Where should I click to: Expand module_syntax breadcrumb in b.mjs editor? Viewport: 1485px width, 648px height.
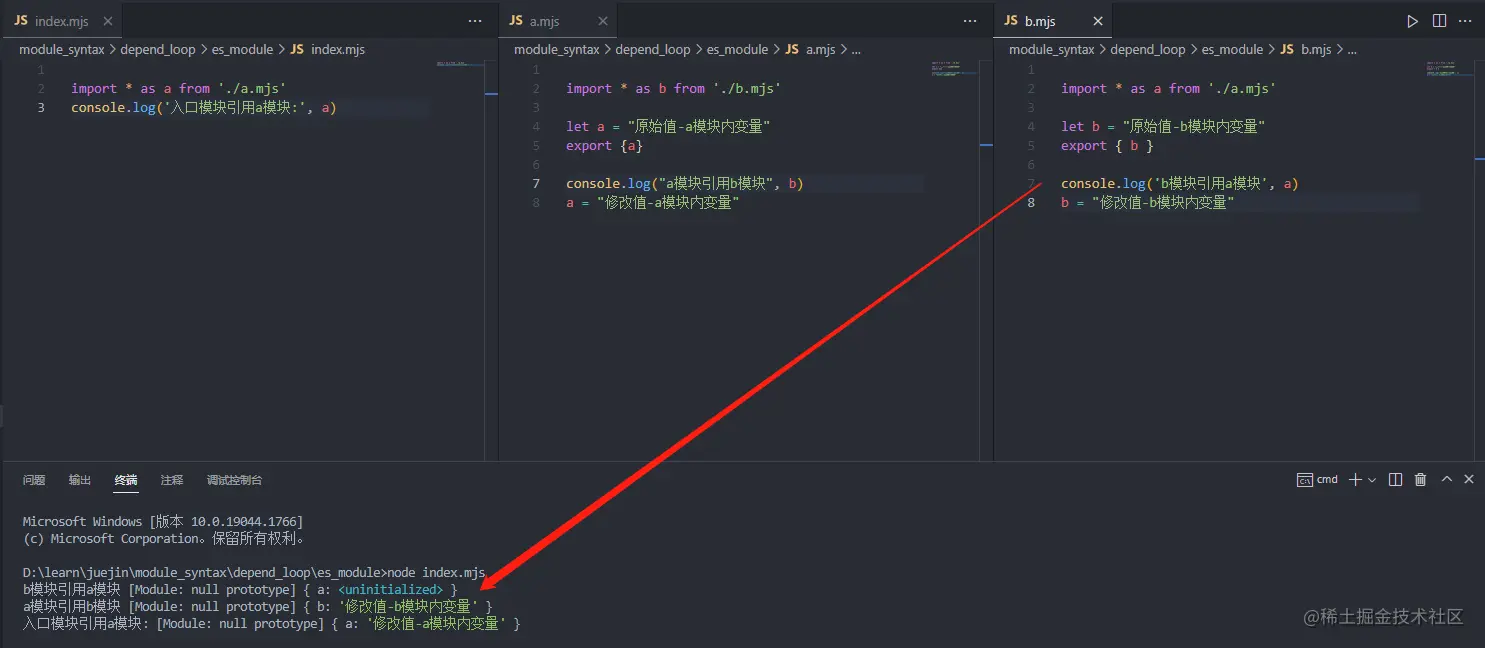click(x=1051, y=49)
